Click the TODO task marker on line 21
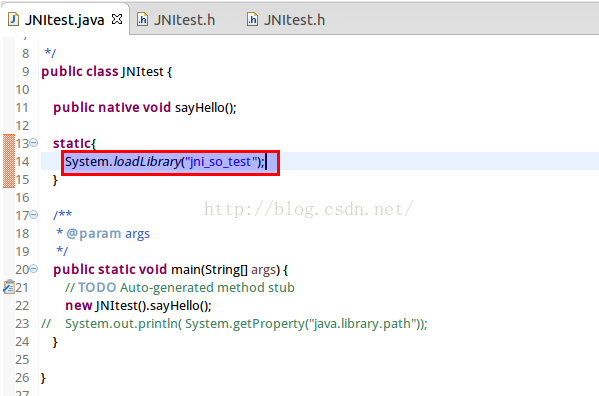This screenshot has width=599, height=396. click(8, 287)
